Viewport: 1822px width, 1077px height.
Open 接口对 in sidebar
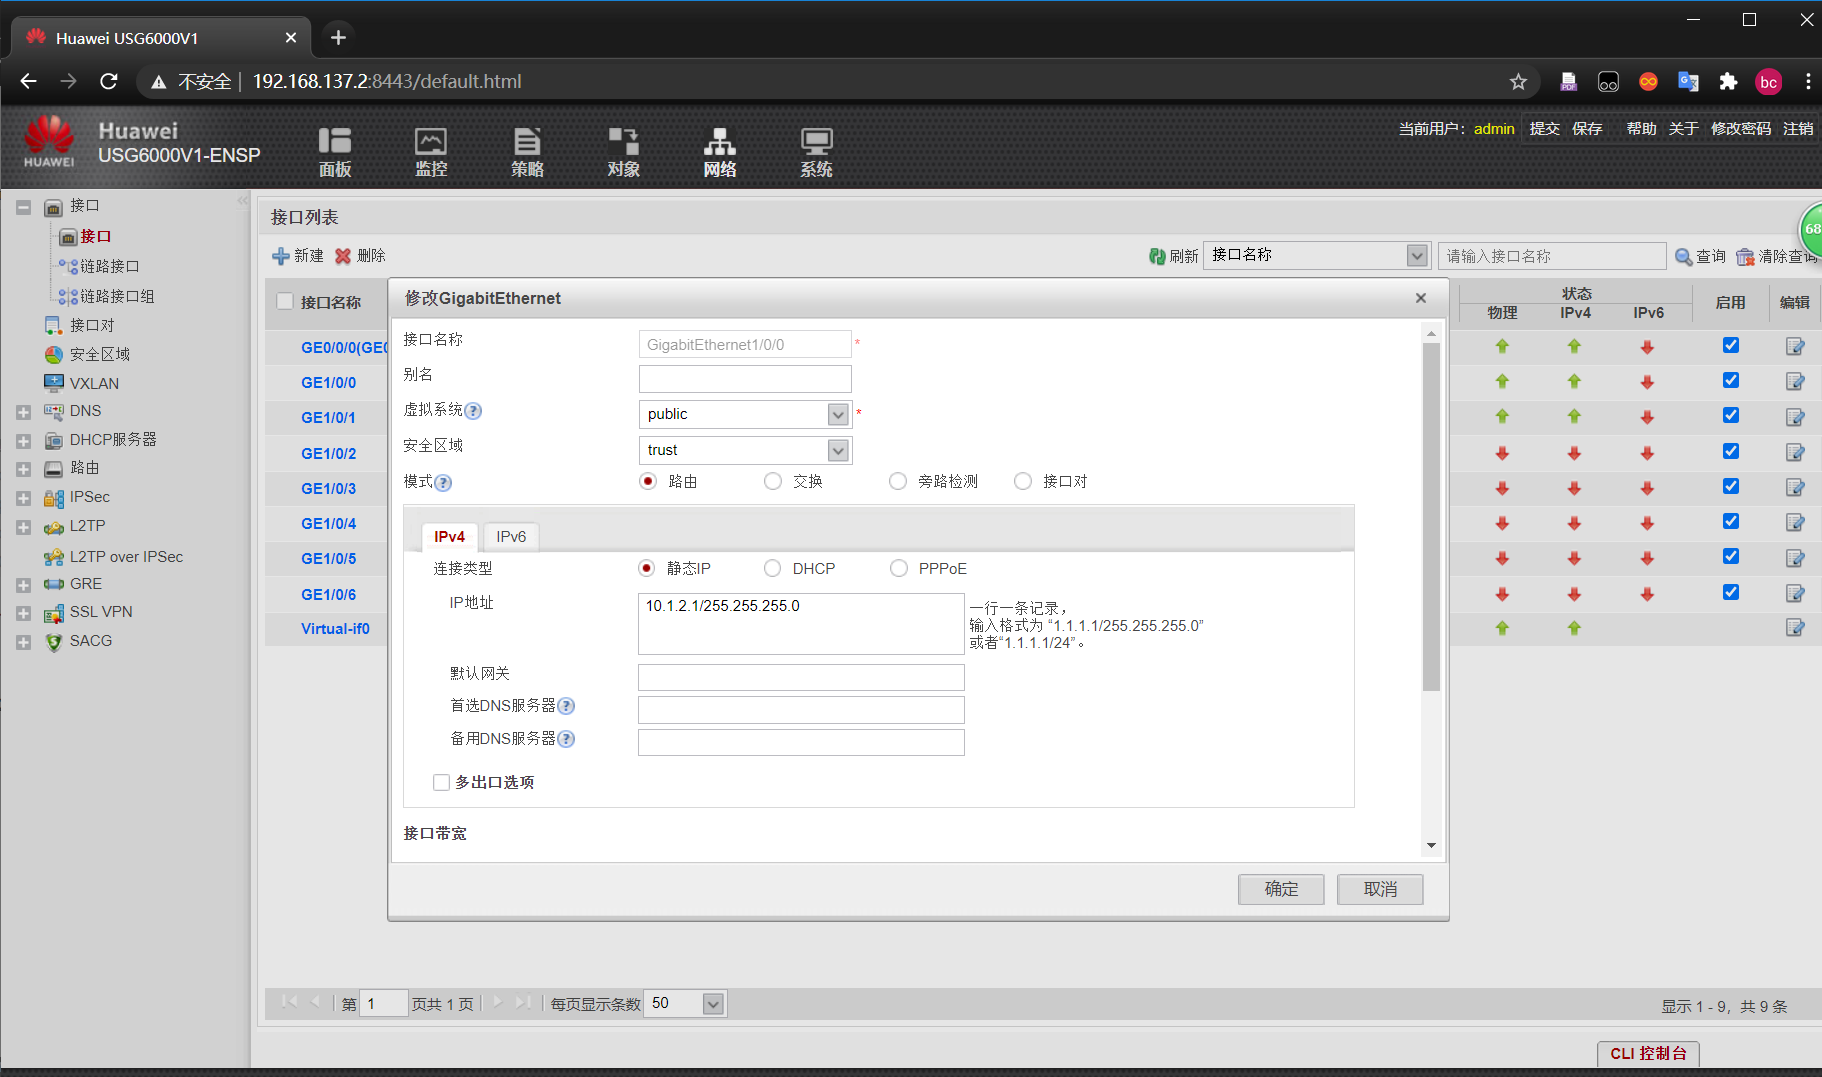pos(92,325)
